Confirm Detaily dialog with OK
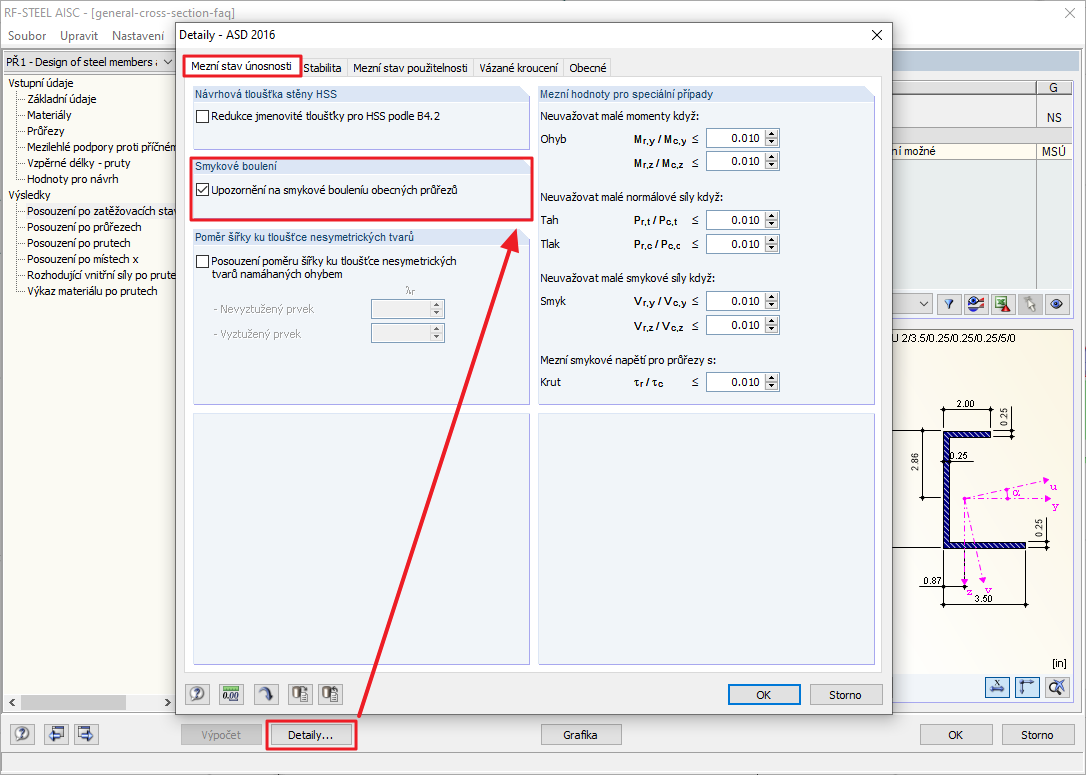The height and width of the screenshot is (775, 1086). (764, 695)
